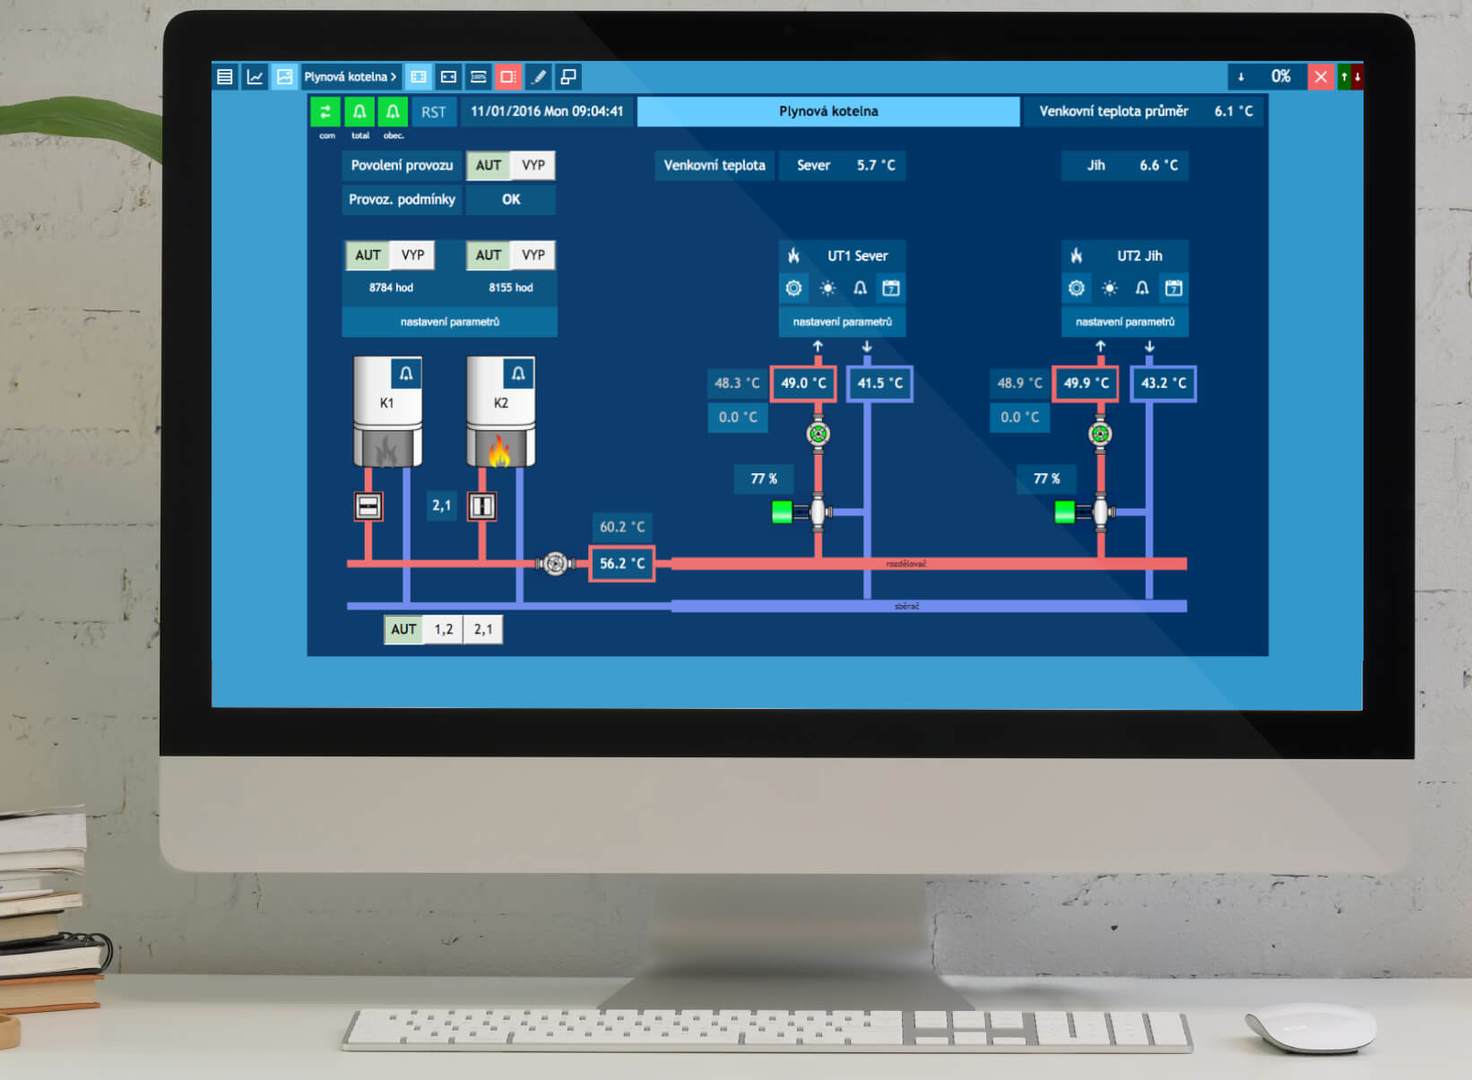Click the OK value of Provoz. podmínky
The width and height of the screenshot is (1472, 1080).
point(511,199)
